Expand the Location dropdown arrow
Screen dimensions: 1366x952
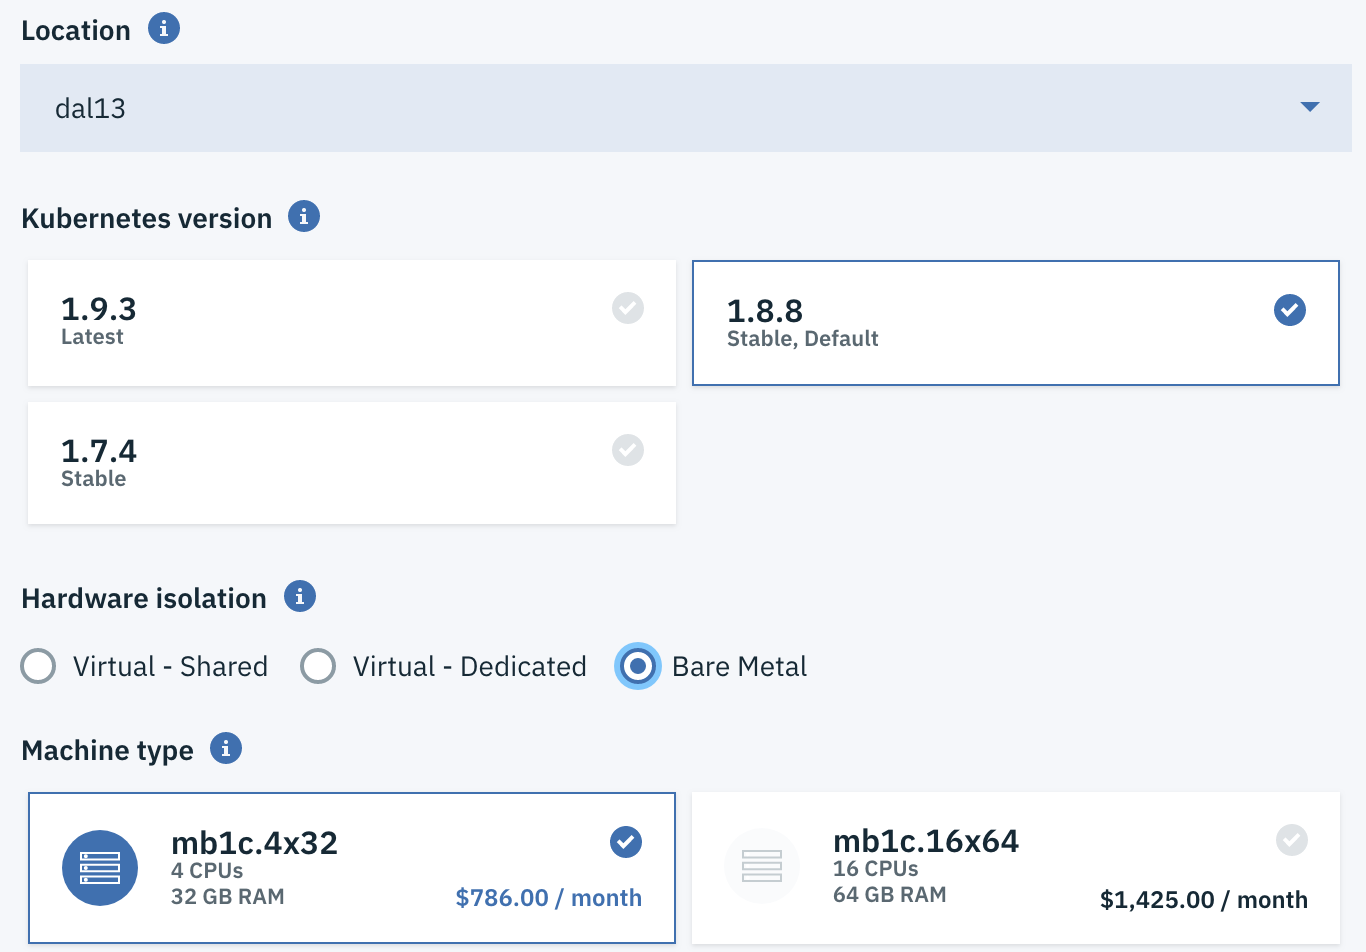pos(1310,107)
